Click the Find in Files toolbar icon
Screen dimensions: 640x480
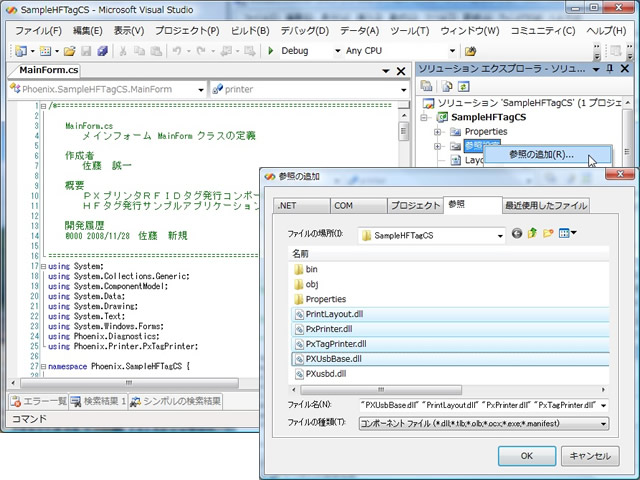[x=470, y=51]
